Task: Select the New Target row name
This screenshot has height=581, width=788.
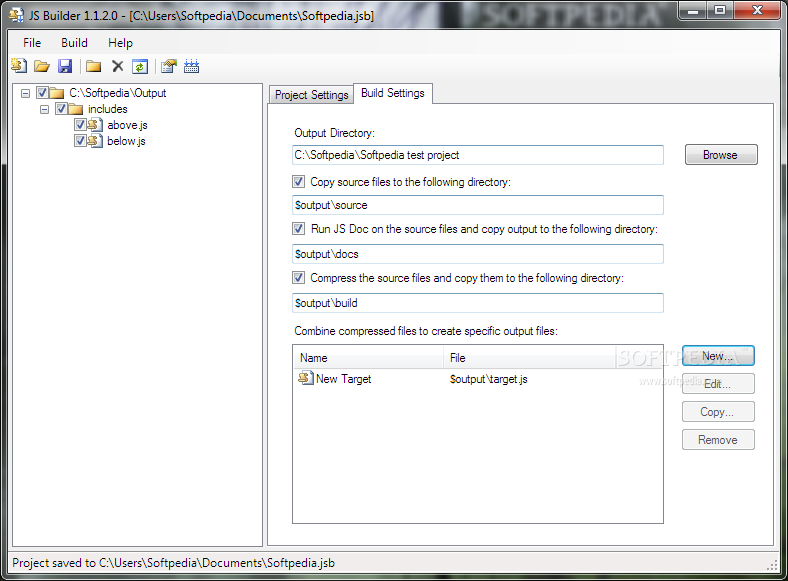Action: [343, 378]
